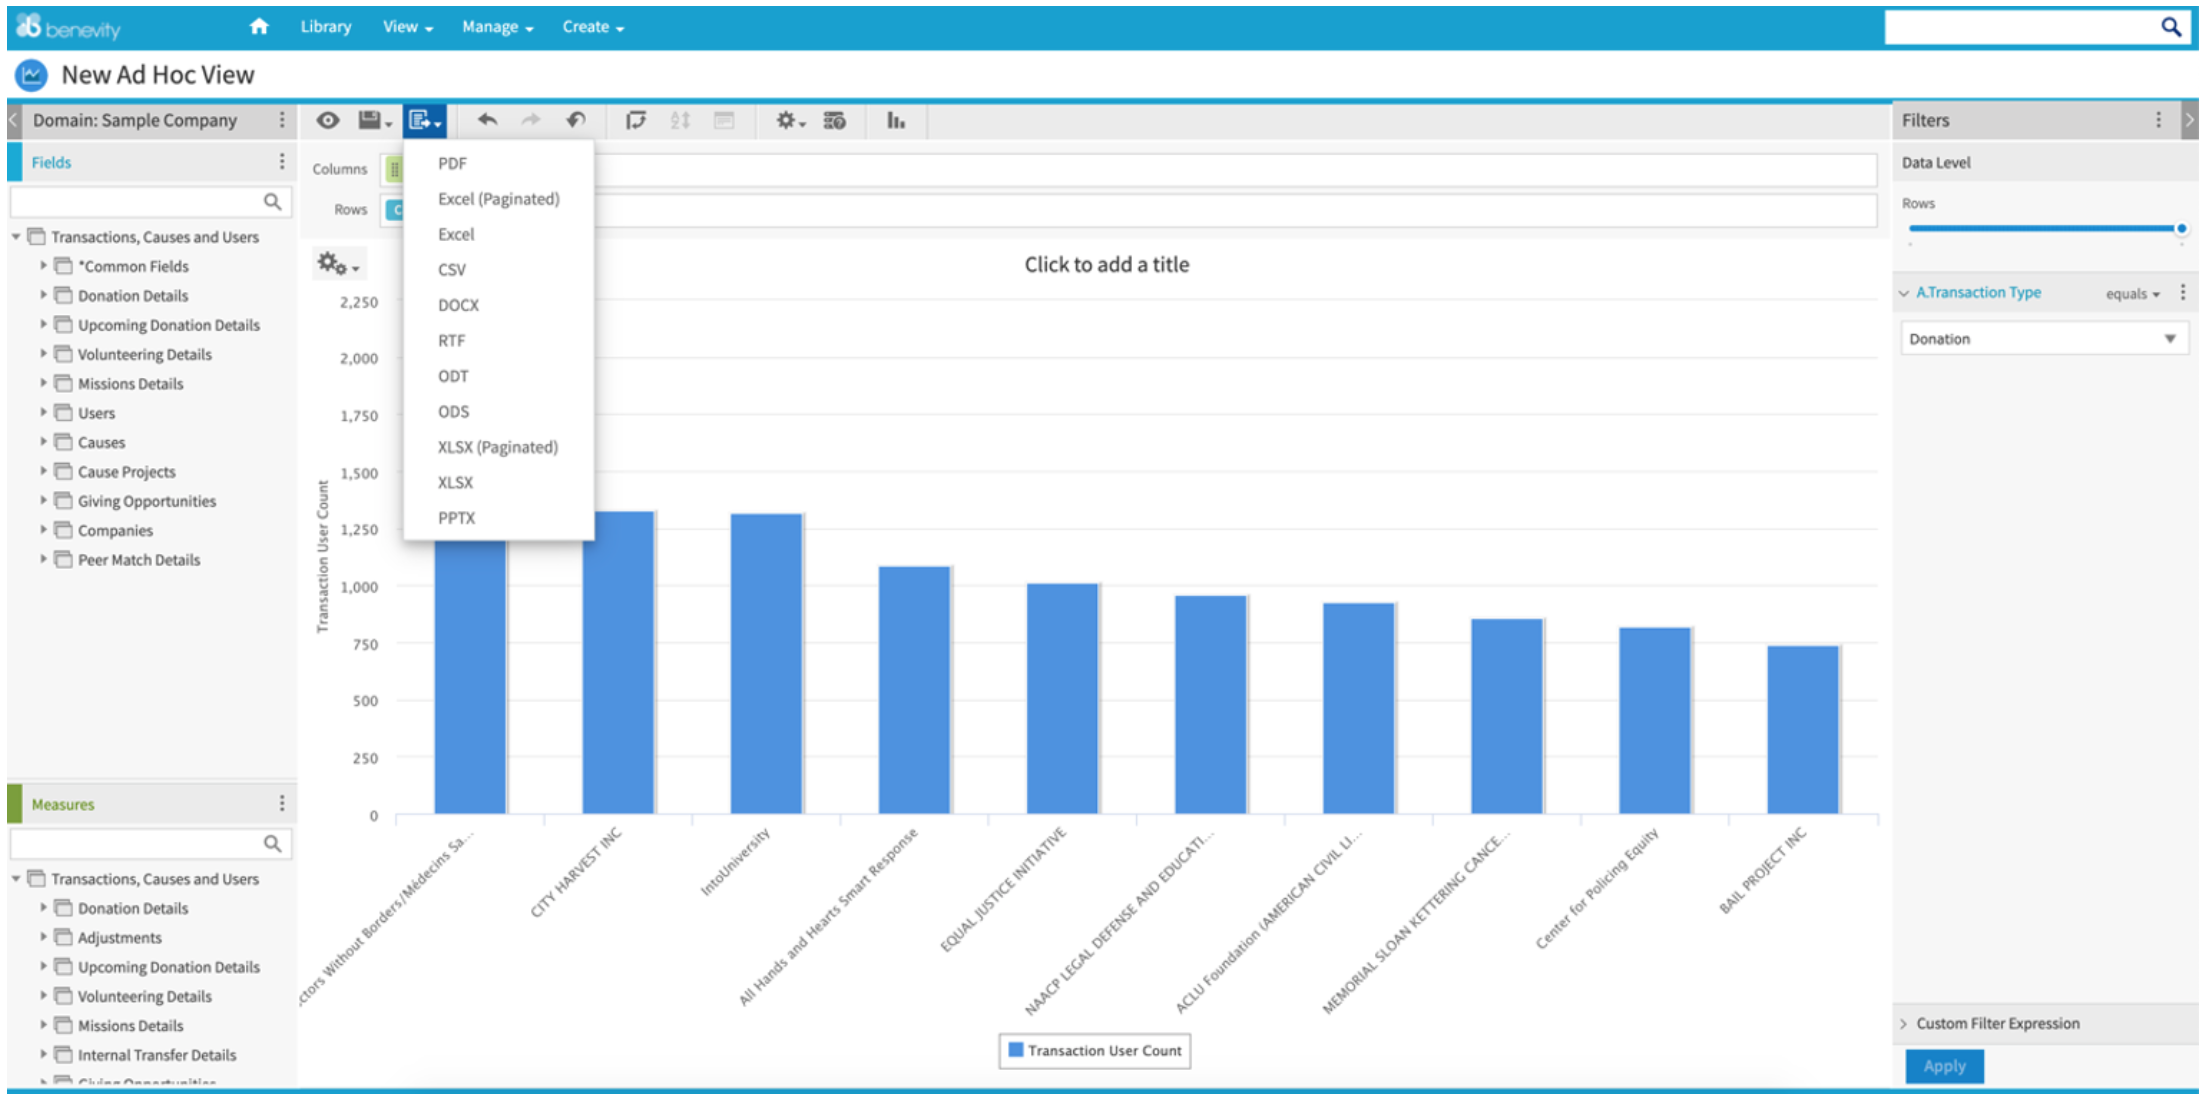This screenshot has height=1100, width=2206.
Task: Collapse the left data panel arrow
Action: click(x=13, y=120)
